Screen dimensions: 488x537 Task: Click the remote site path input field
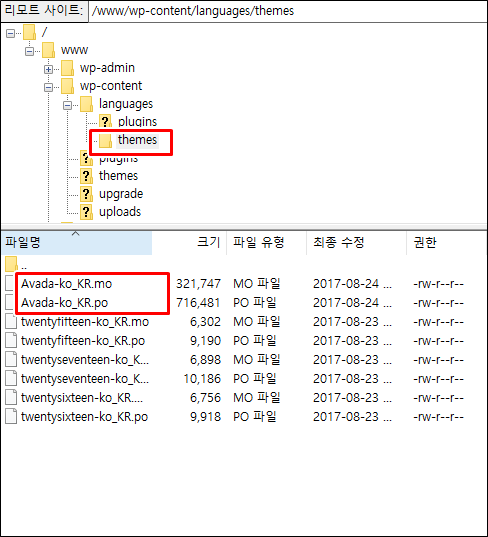point(288,11)
